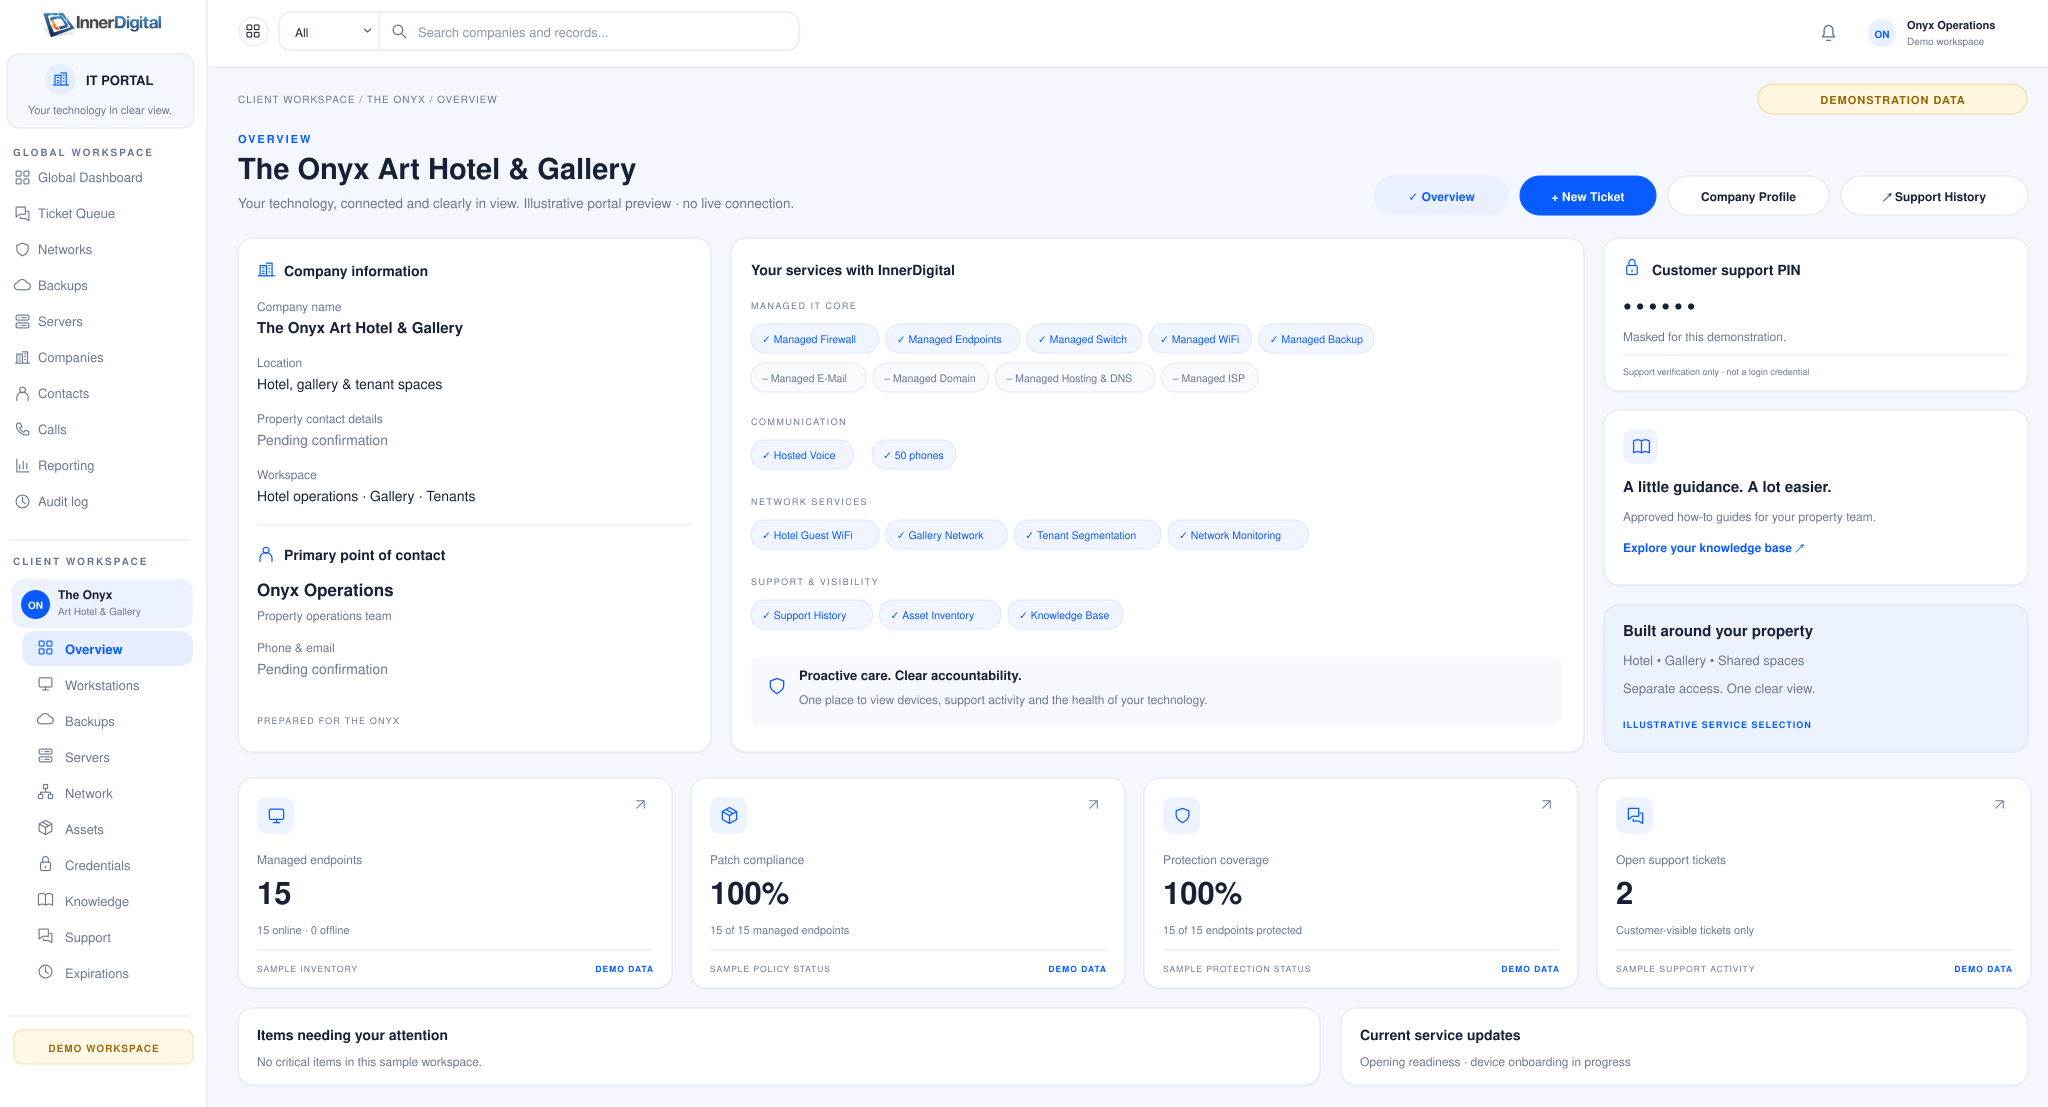
Task: Click the Managed Endpoints service chip
Action: point(952,339)
